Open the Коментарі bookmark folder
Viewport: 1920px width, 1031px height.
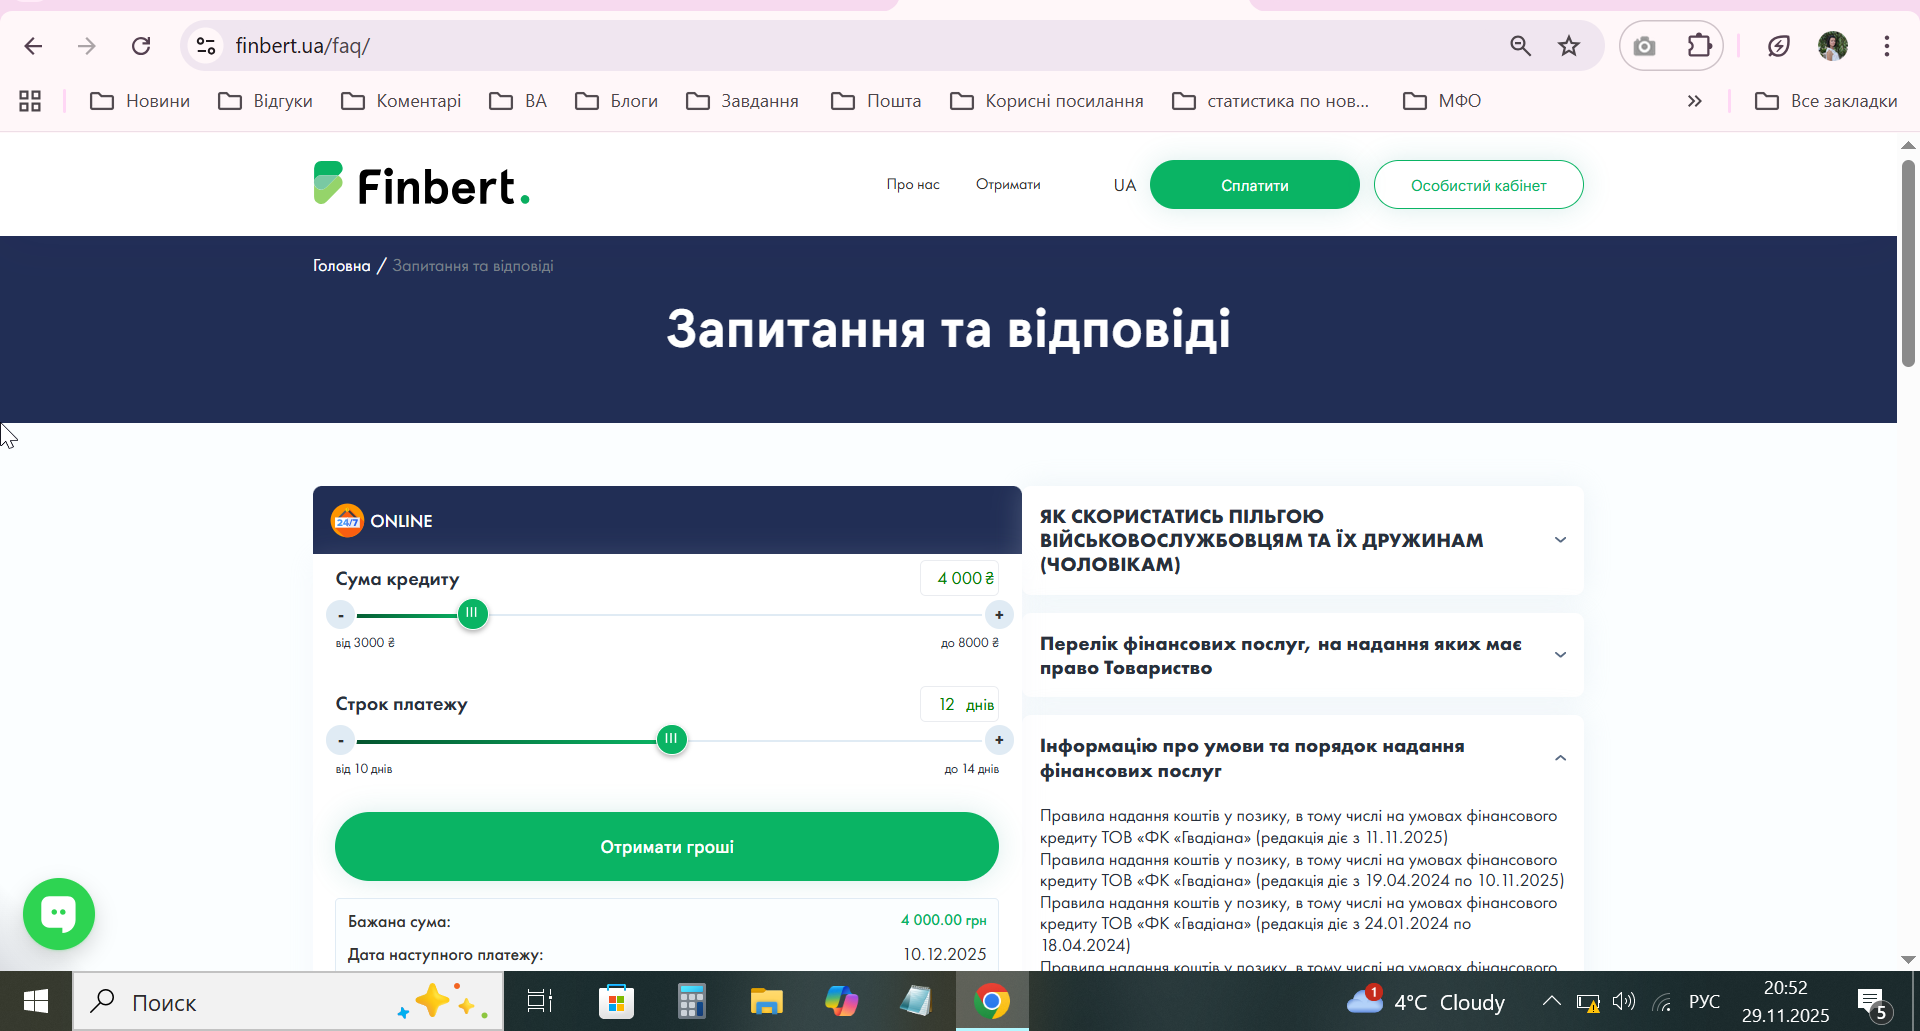point(401,101)
